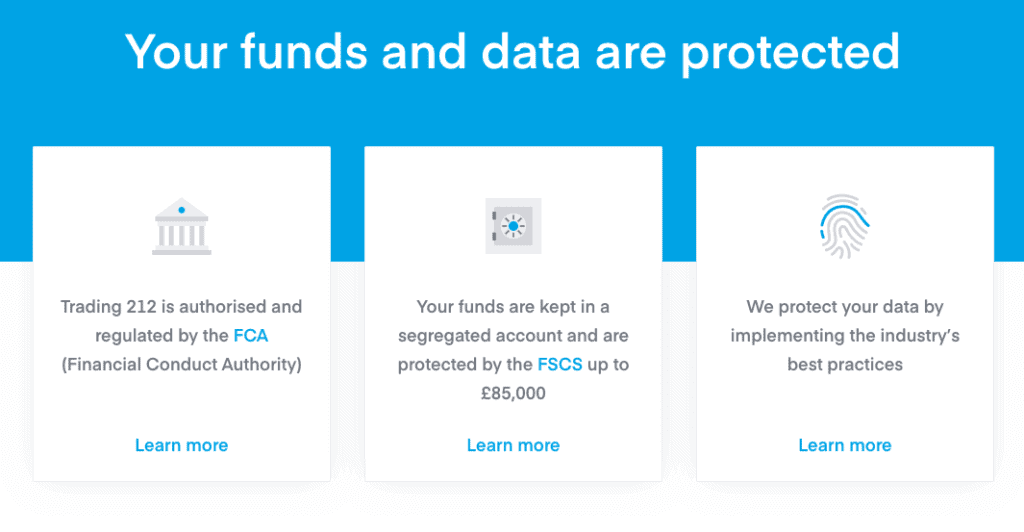1024x532 pixels.
Task: Click 'regulated by the' text
Action: click(x=162, y=336)
